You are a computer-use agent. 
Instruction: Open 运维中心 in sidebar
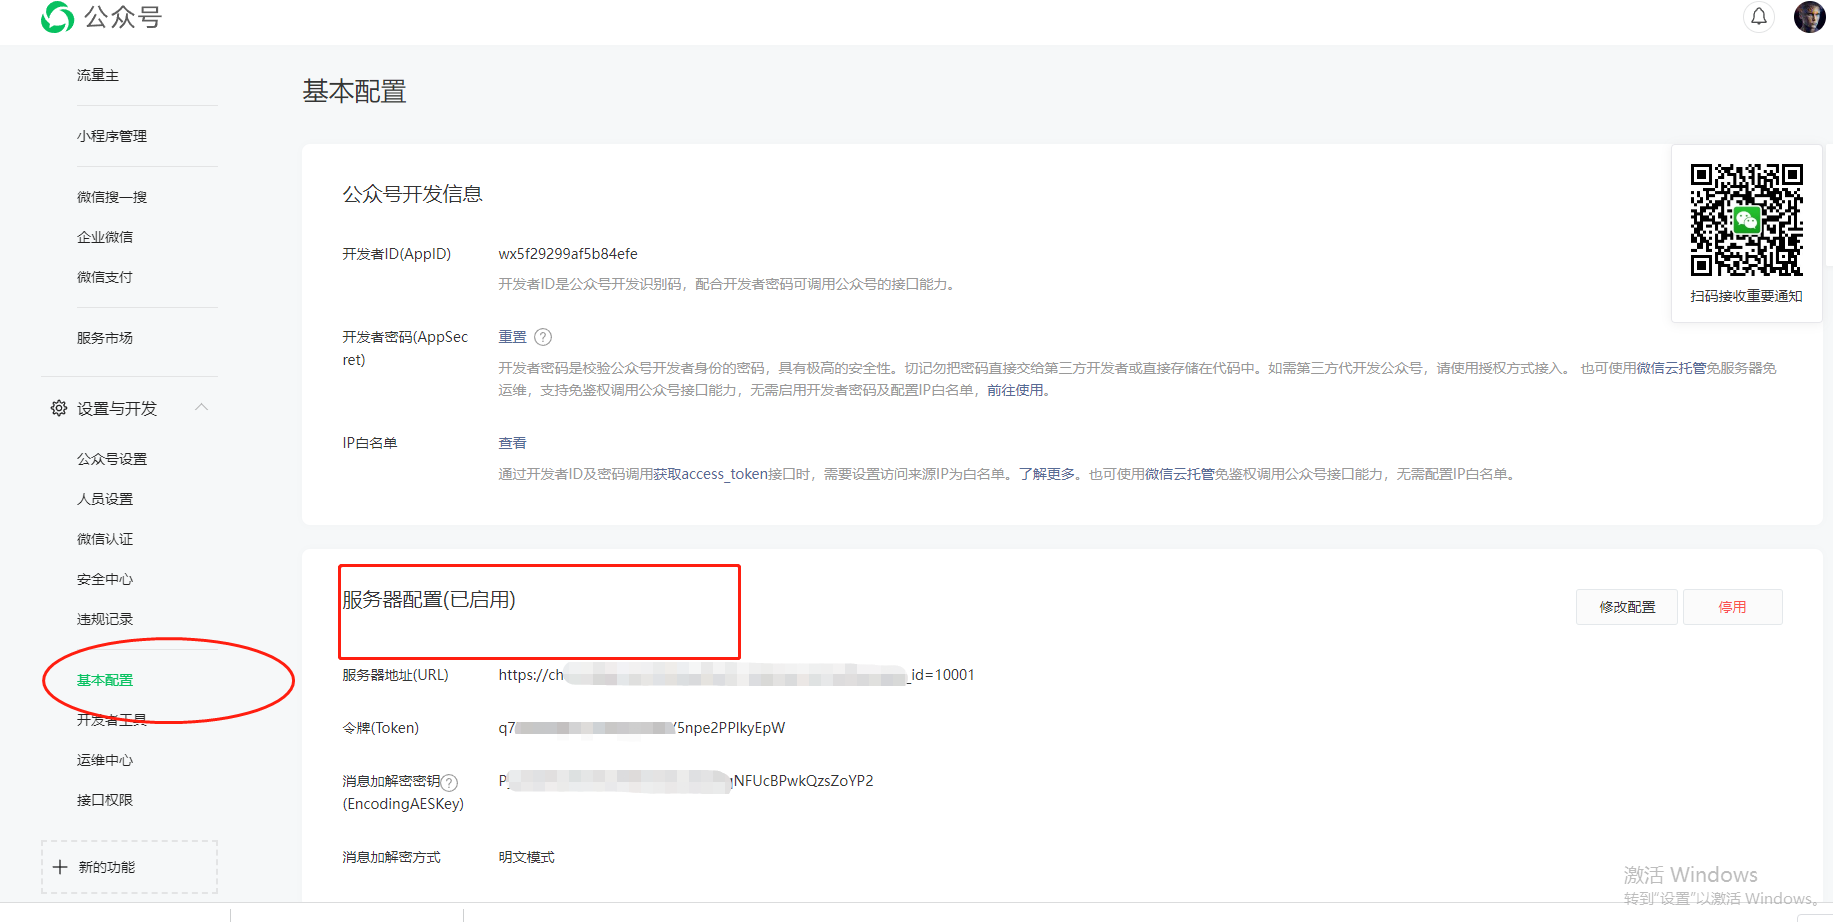pos(105,760)
